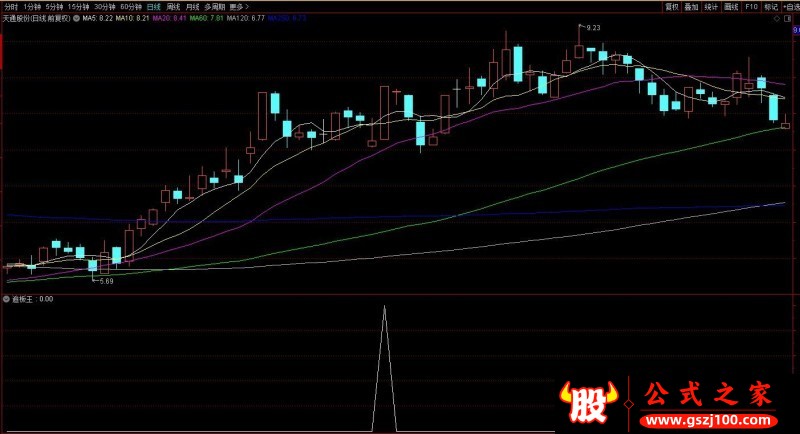Open the 追板王 indicator settings icon
800x434 pixels.
click(6, 299)
